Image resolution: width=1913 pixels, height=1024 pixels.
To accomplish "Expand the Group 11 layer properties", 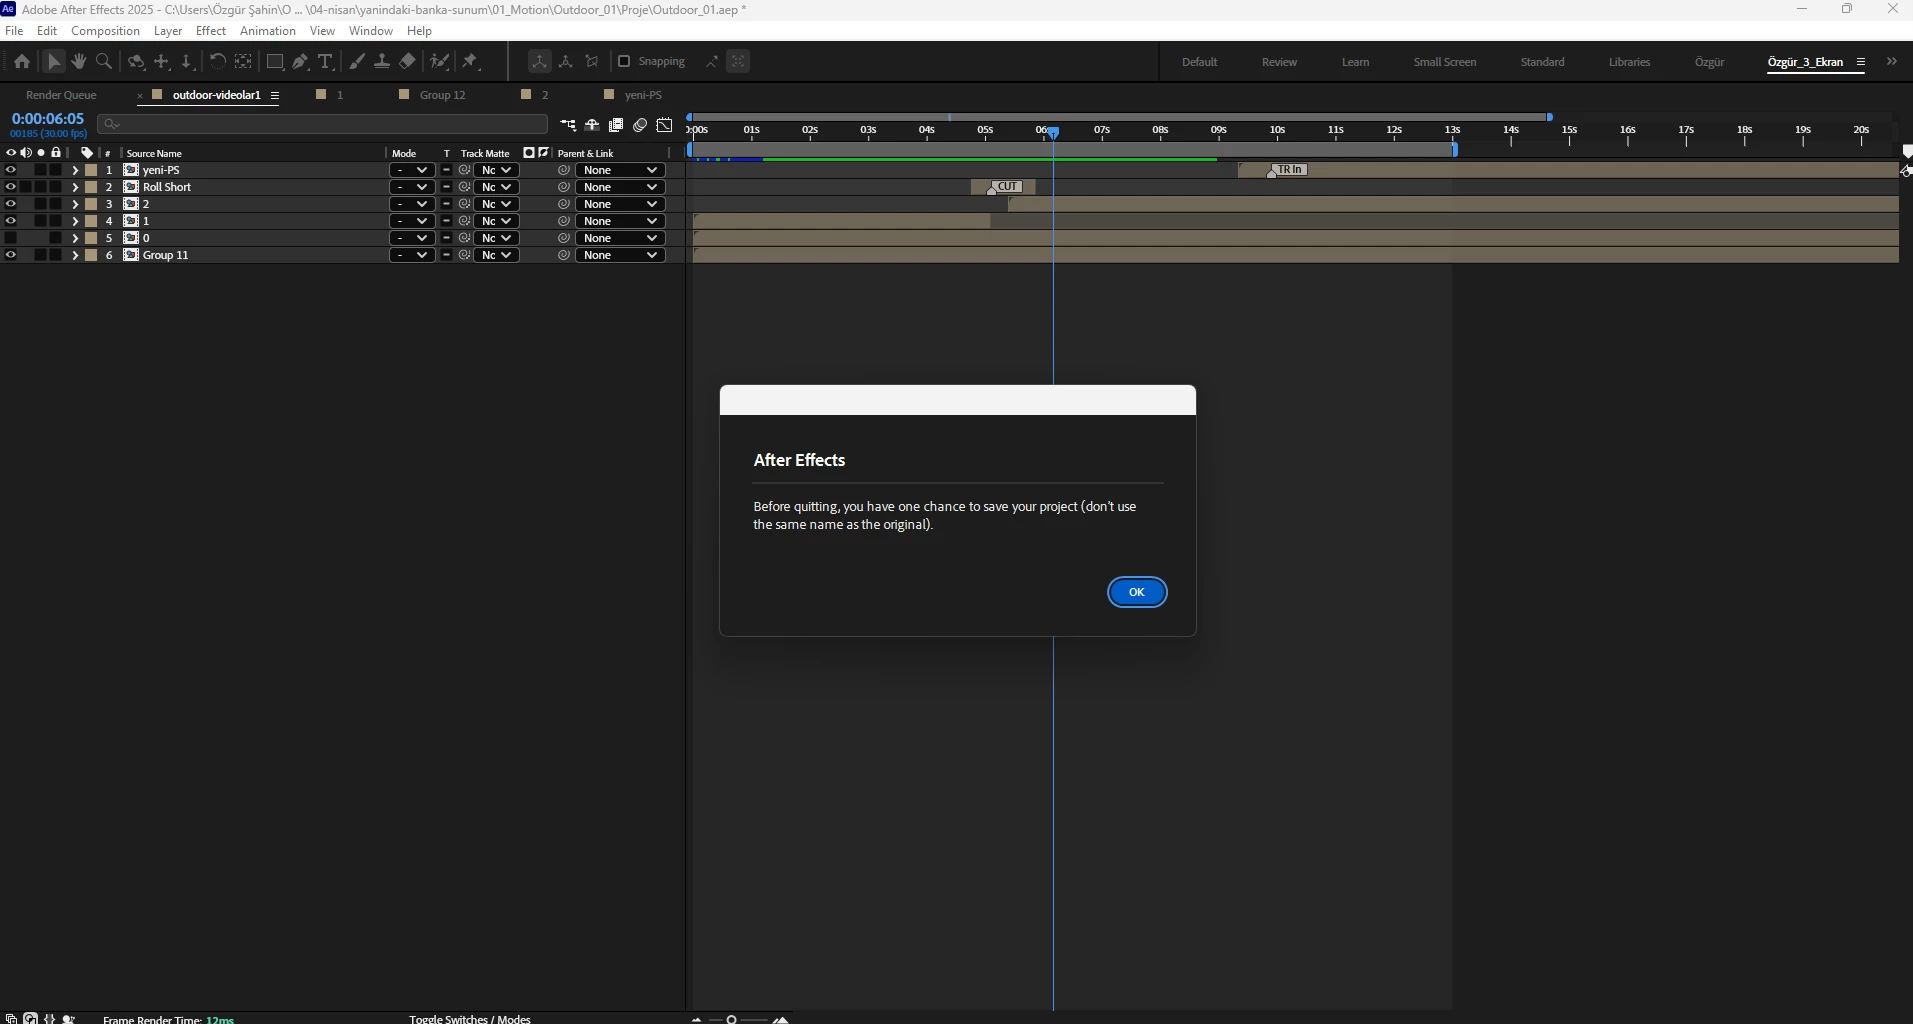I will point(75,255).
